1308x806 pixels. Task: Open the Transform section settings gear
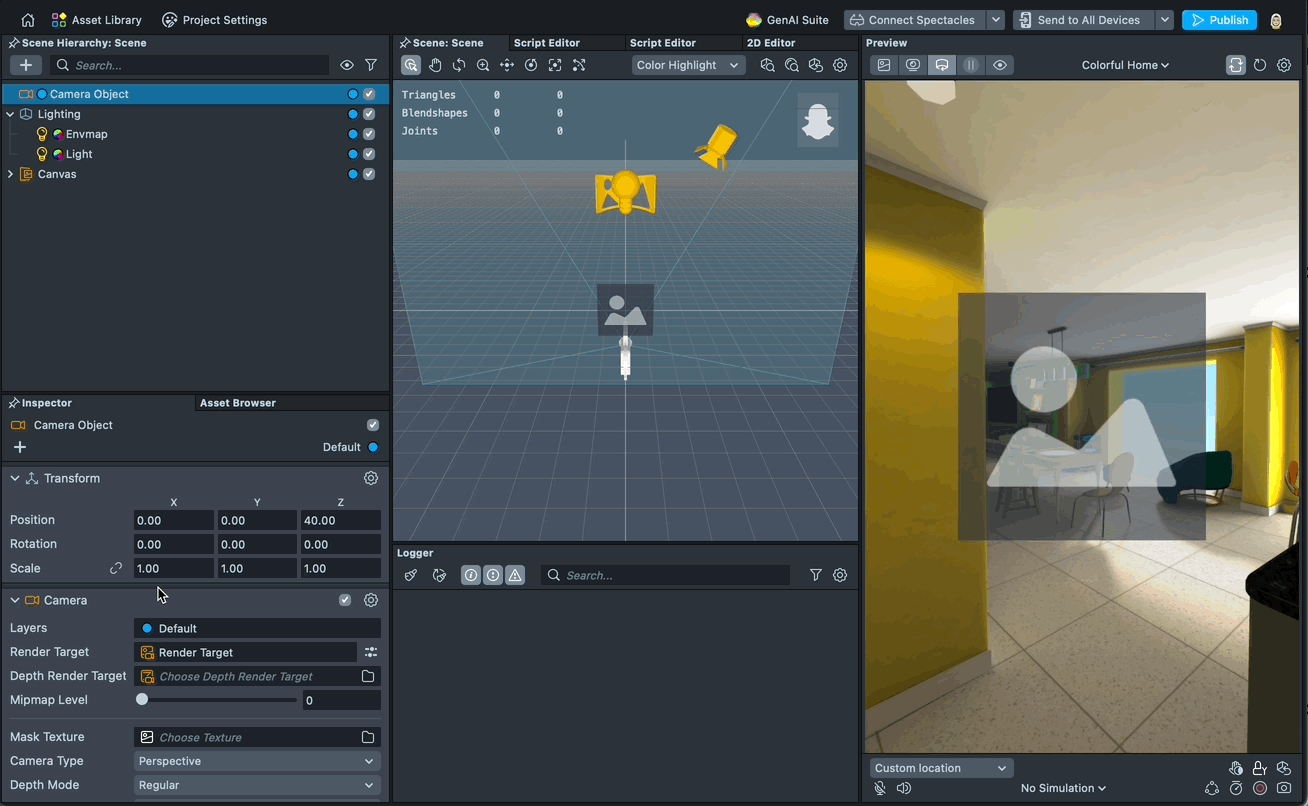(x=371, y=478)
